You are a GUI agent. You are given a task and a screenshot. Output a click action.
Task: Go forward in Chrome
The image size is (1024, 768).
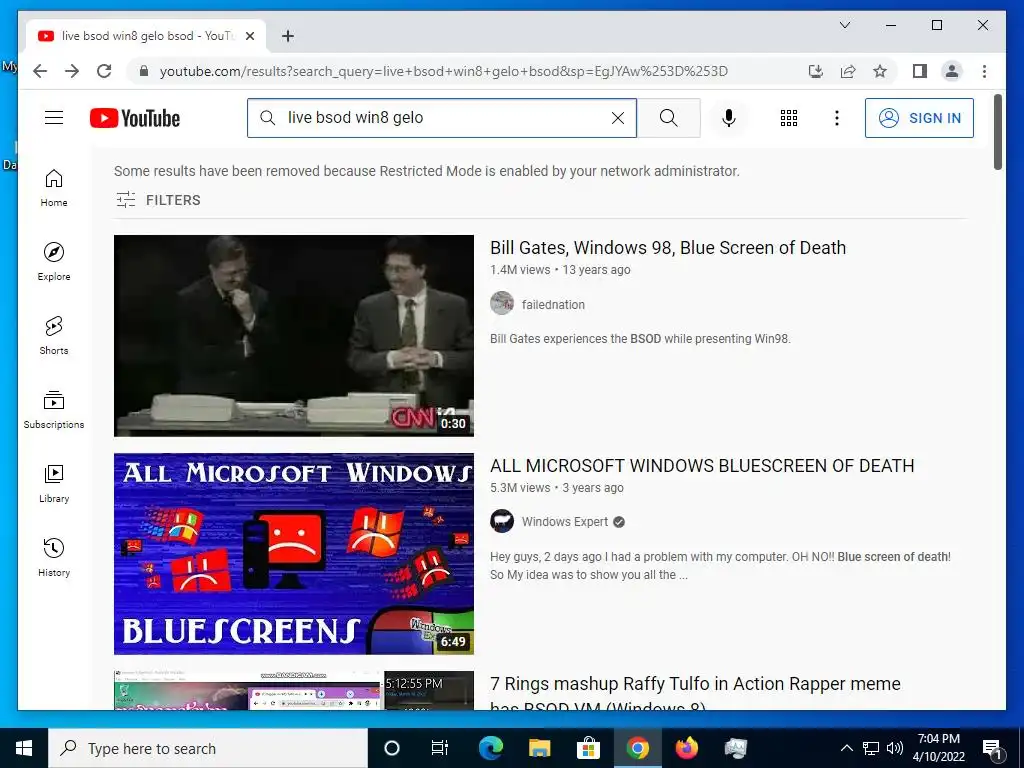(x=72, y=71)
